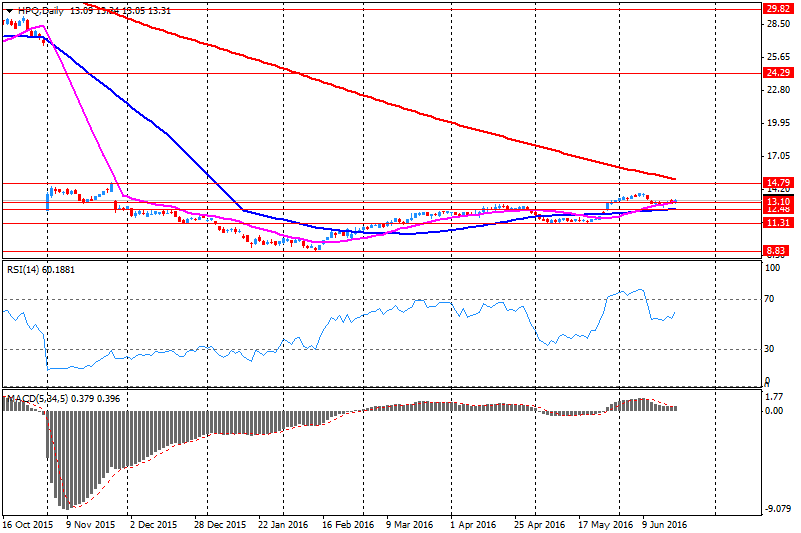Viewport: 801px width, 533px height.
Task: Click the 28.50 price scale value
Action: pos(778,25)
